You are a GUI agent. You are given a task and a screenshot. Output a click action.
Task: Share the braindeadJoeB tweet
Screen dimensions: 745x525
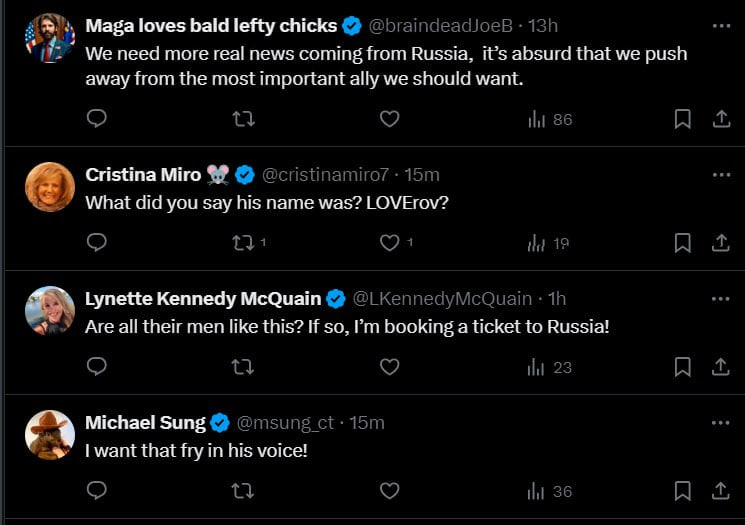[x=720, y=119]
